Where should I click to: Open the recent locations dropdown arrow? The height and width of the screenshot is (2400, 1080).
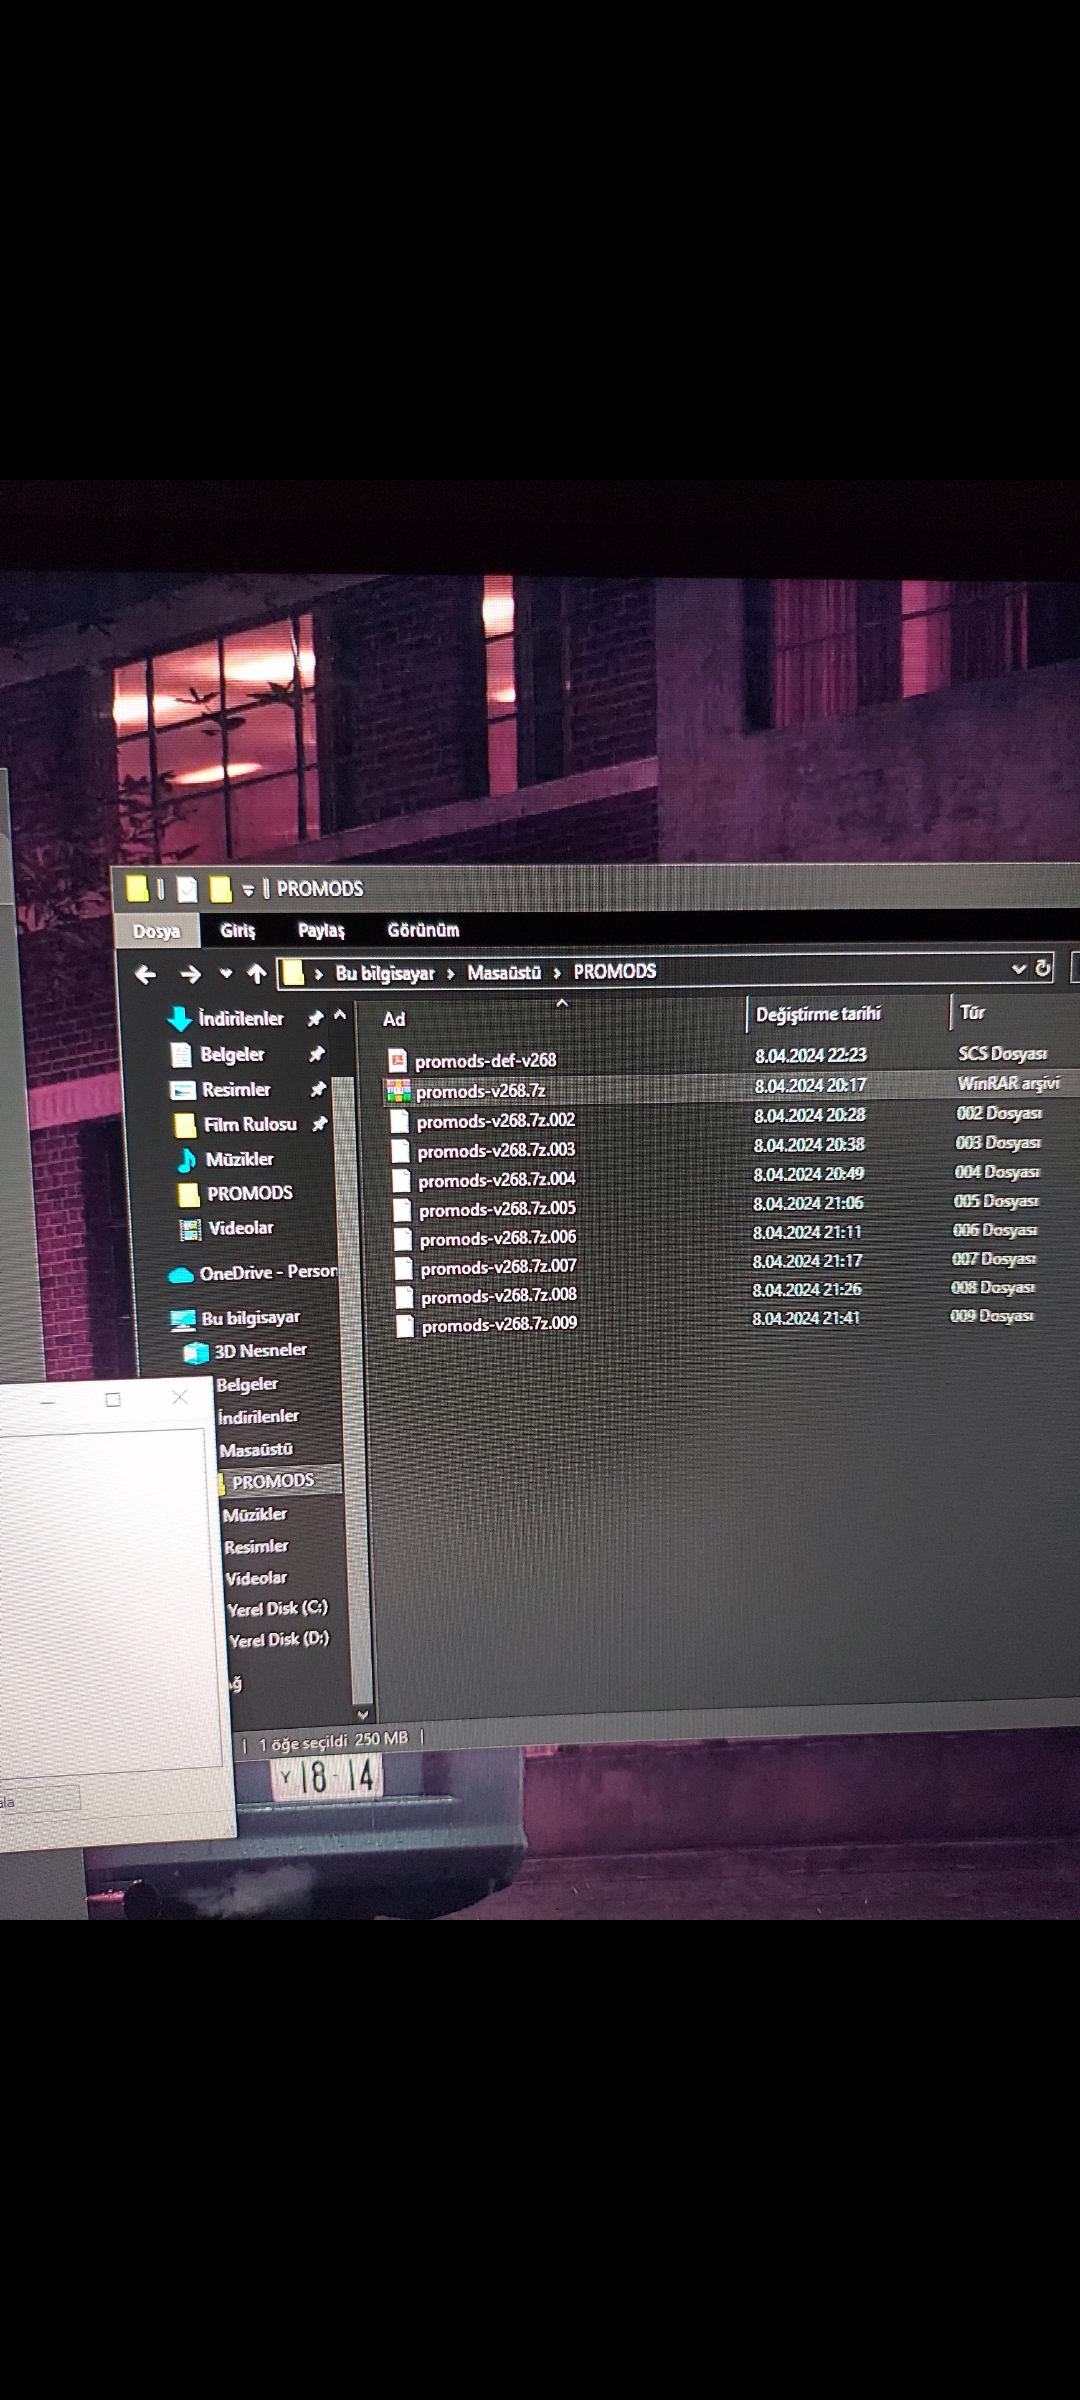[x=226, y=973]
